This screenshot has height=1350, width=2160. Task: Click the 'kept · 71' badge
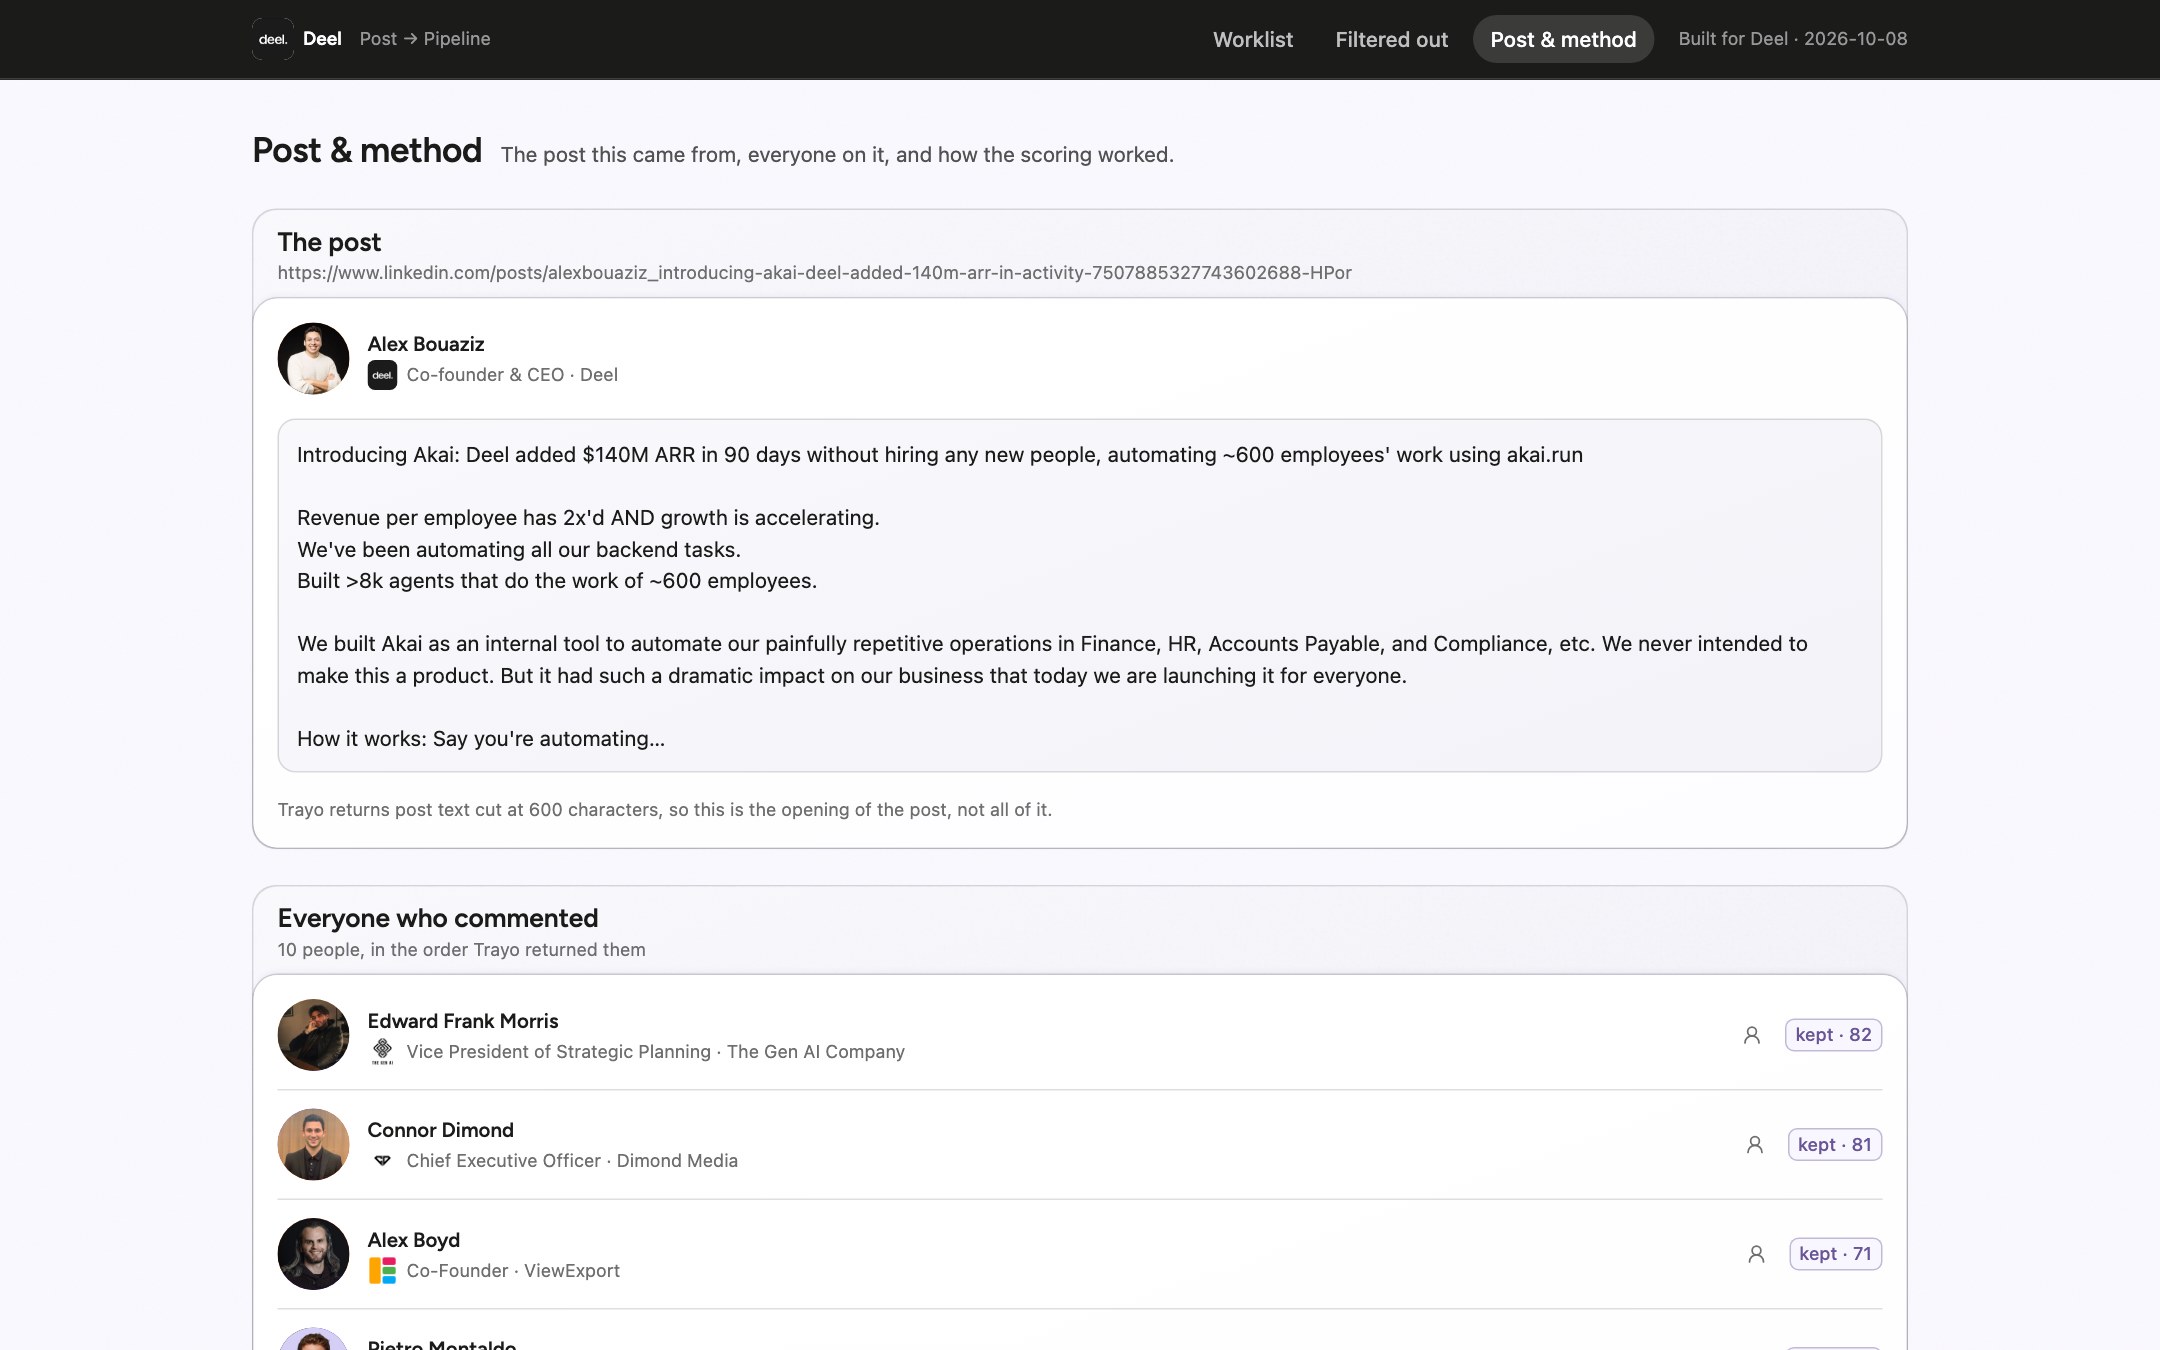(x=1835, y=1254)
